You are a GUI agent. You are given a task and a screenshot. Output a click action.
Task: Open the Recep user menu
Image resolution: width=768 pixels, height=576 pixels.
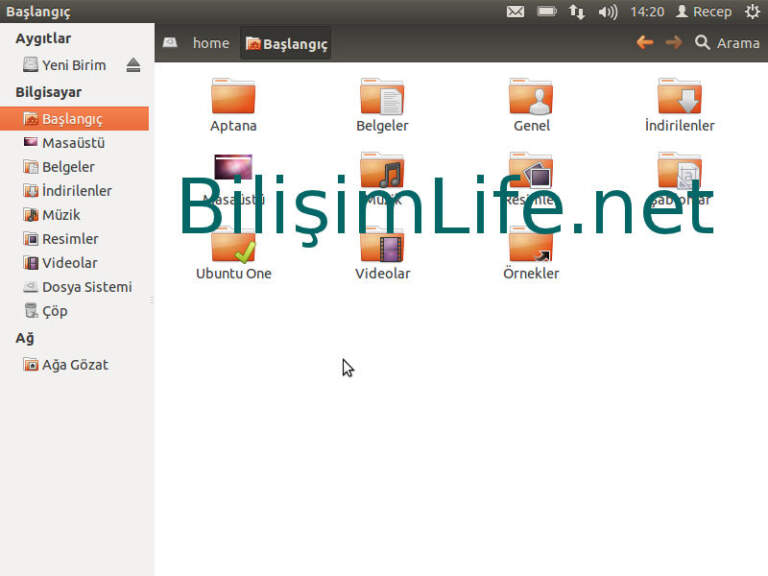click(704, 12)
